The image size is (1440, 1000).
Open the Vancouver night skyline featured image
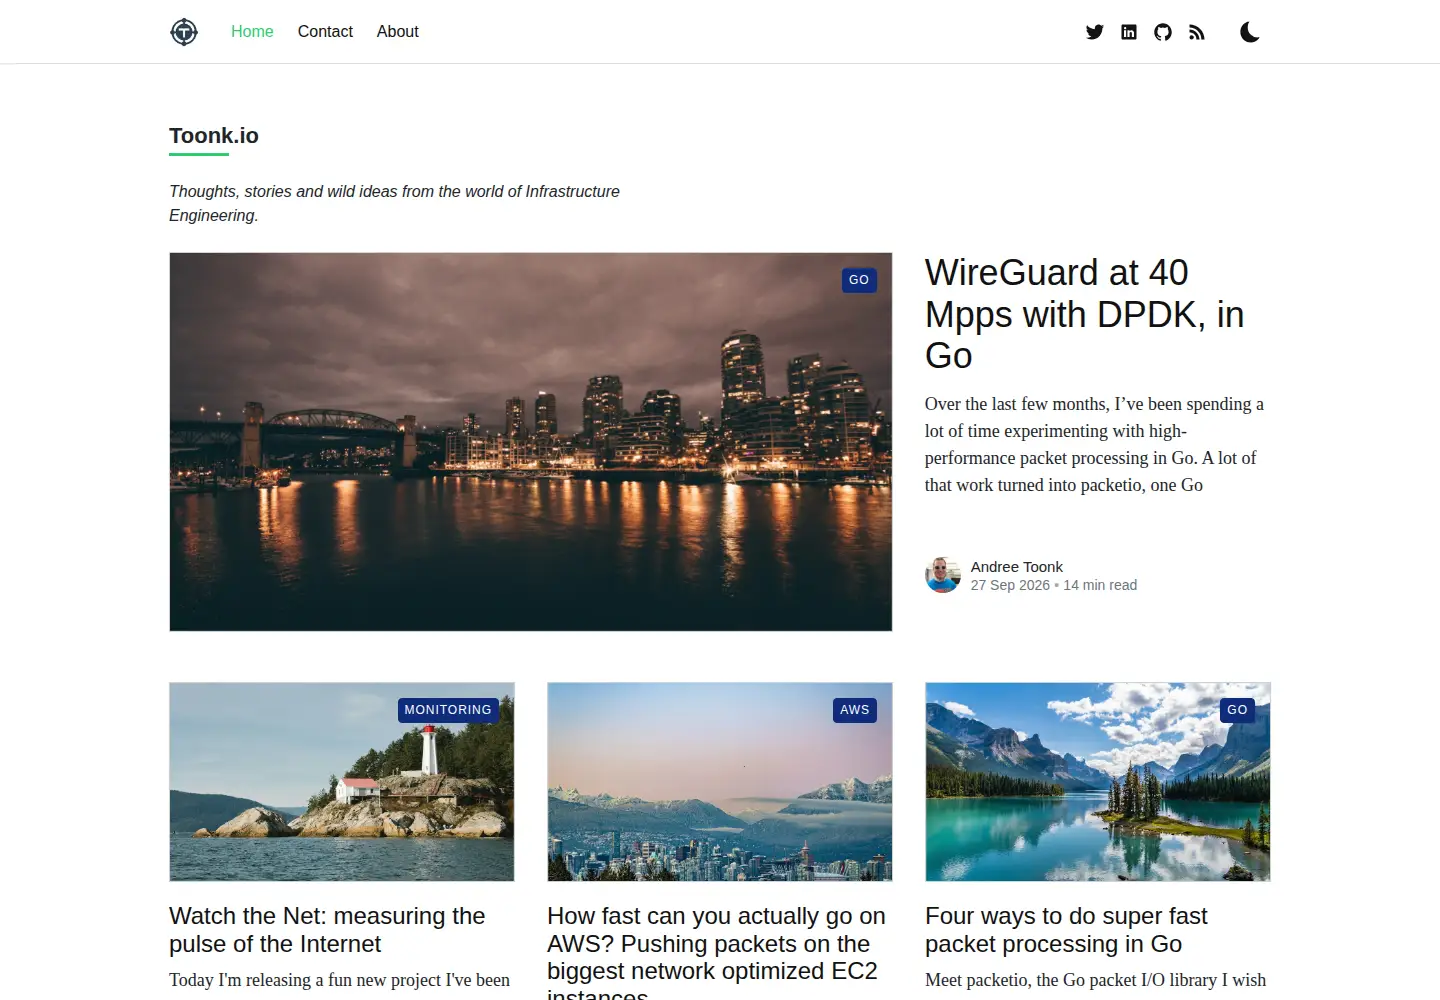click(531, 442)
